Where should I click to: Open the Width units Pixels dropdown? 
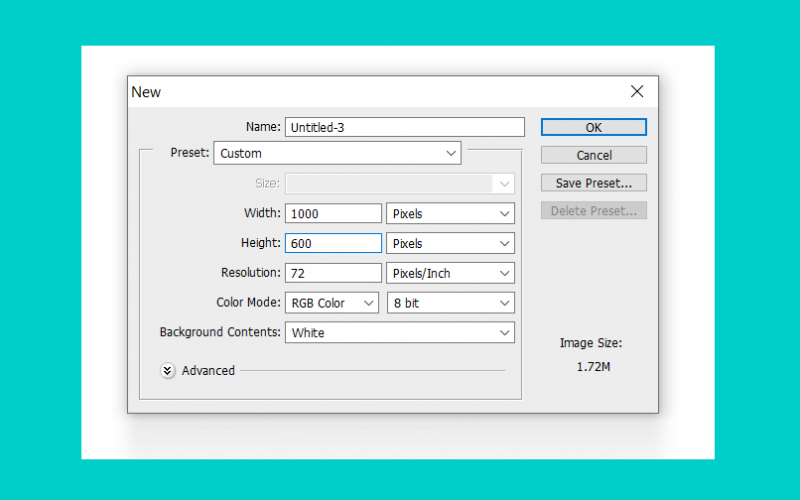coord(451,213)
